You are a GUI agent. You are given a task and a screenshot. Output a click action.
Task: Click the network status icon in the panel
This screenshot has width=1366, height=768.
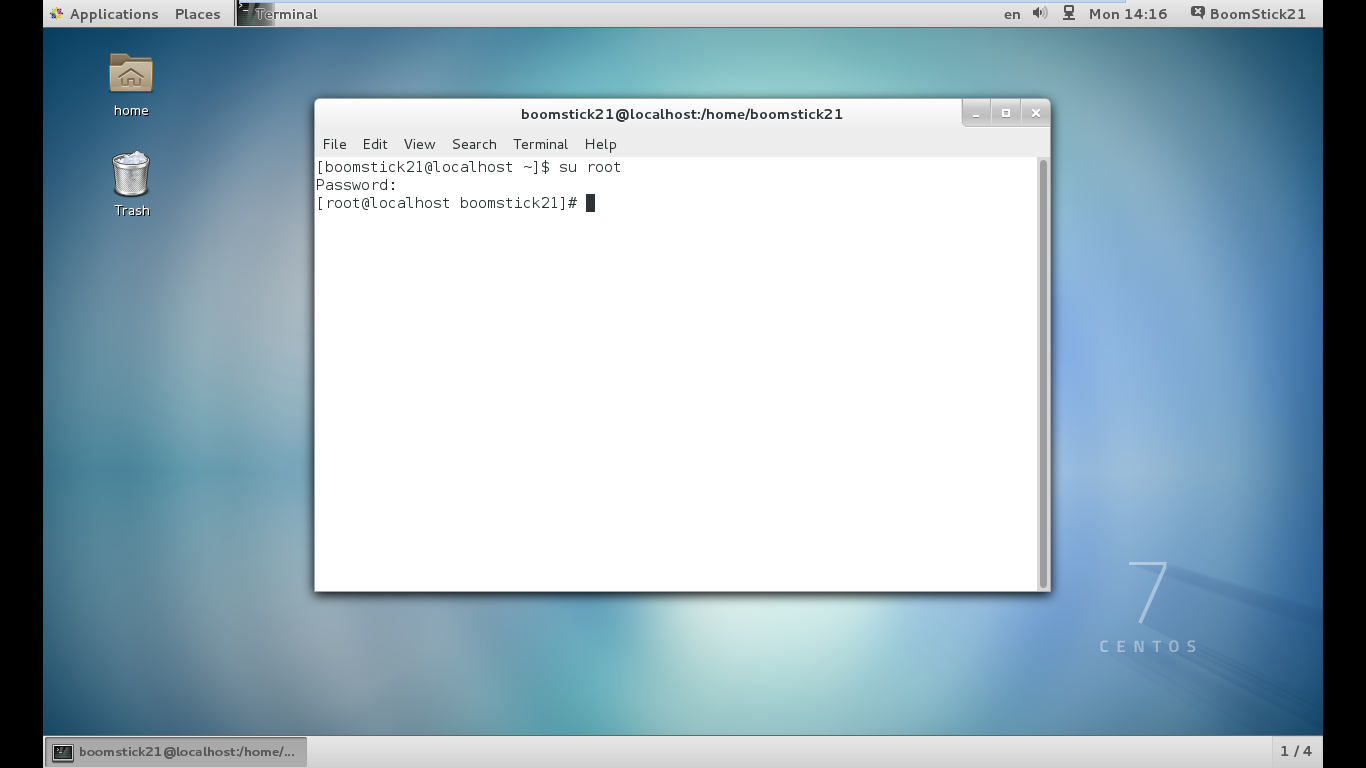coord(1069,14)
